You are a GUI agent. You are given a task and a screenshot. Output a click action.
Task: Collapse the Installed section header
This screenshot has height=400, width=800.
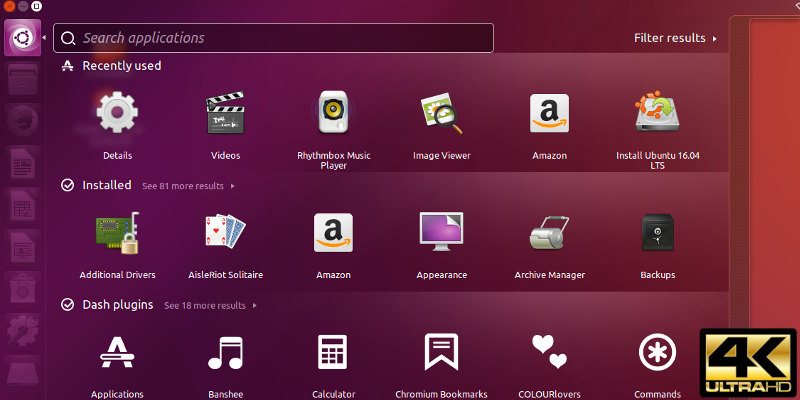click(96, 185)
